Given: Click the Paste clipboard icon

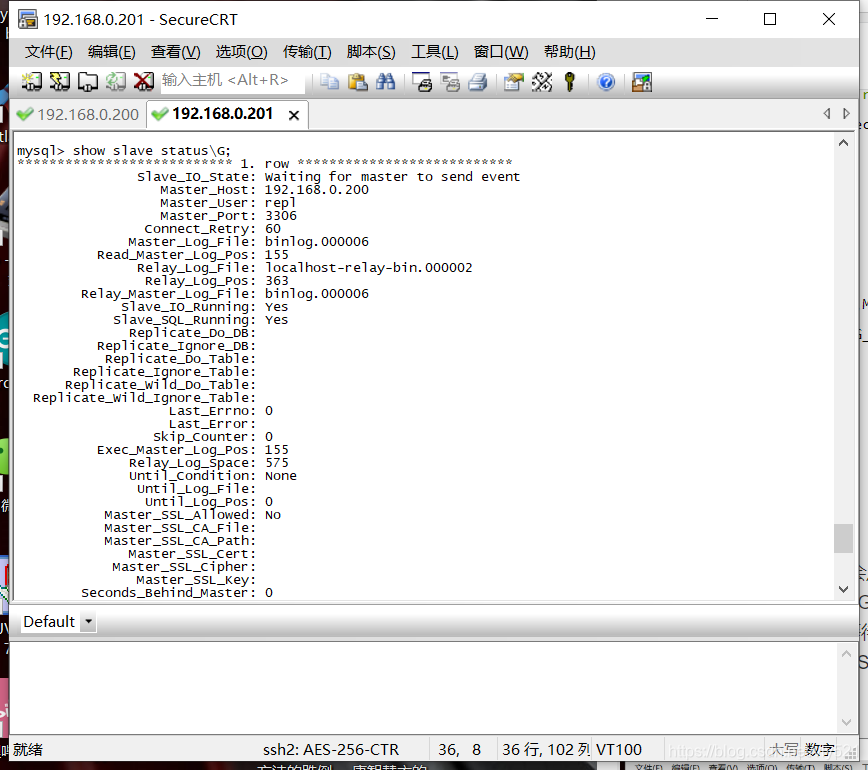Looking at the screenshot, I should 358,82.
